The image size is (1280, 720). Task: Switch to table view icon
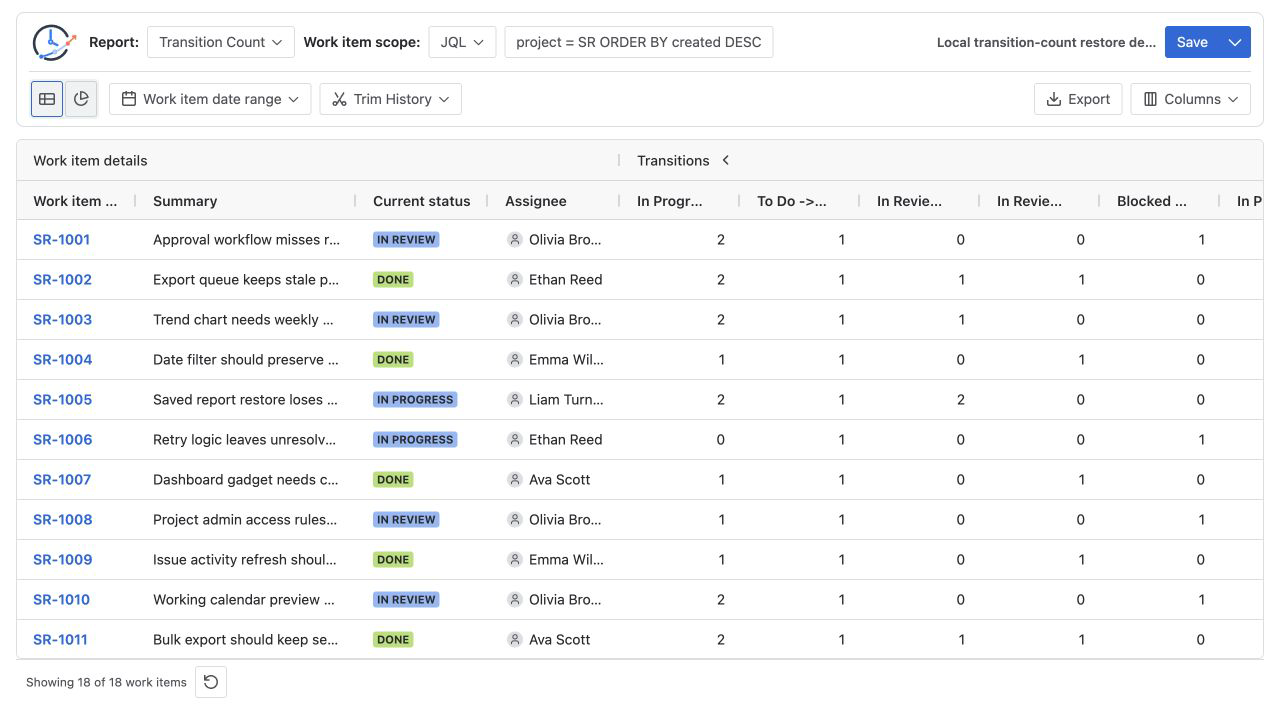point(47,99)
